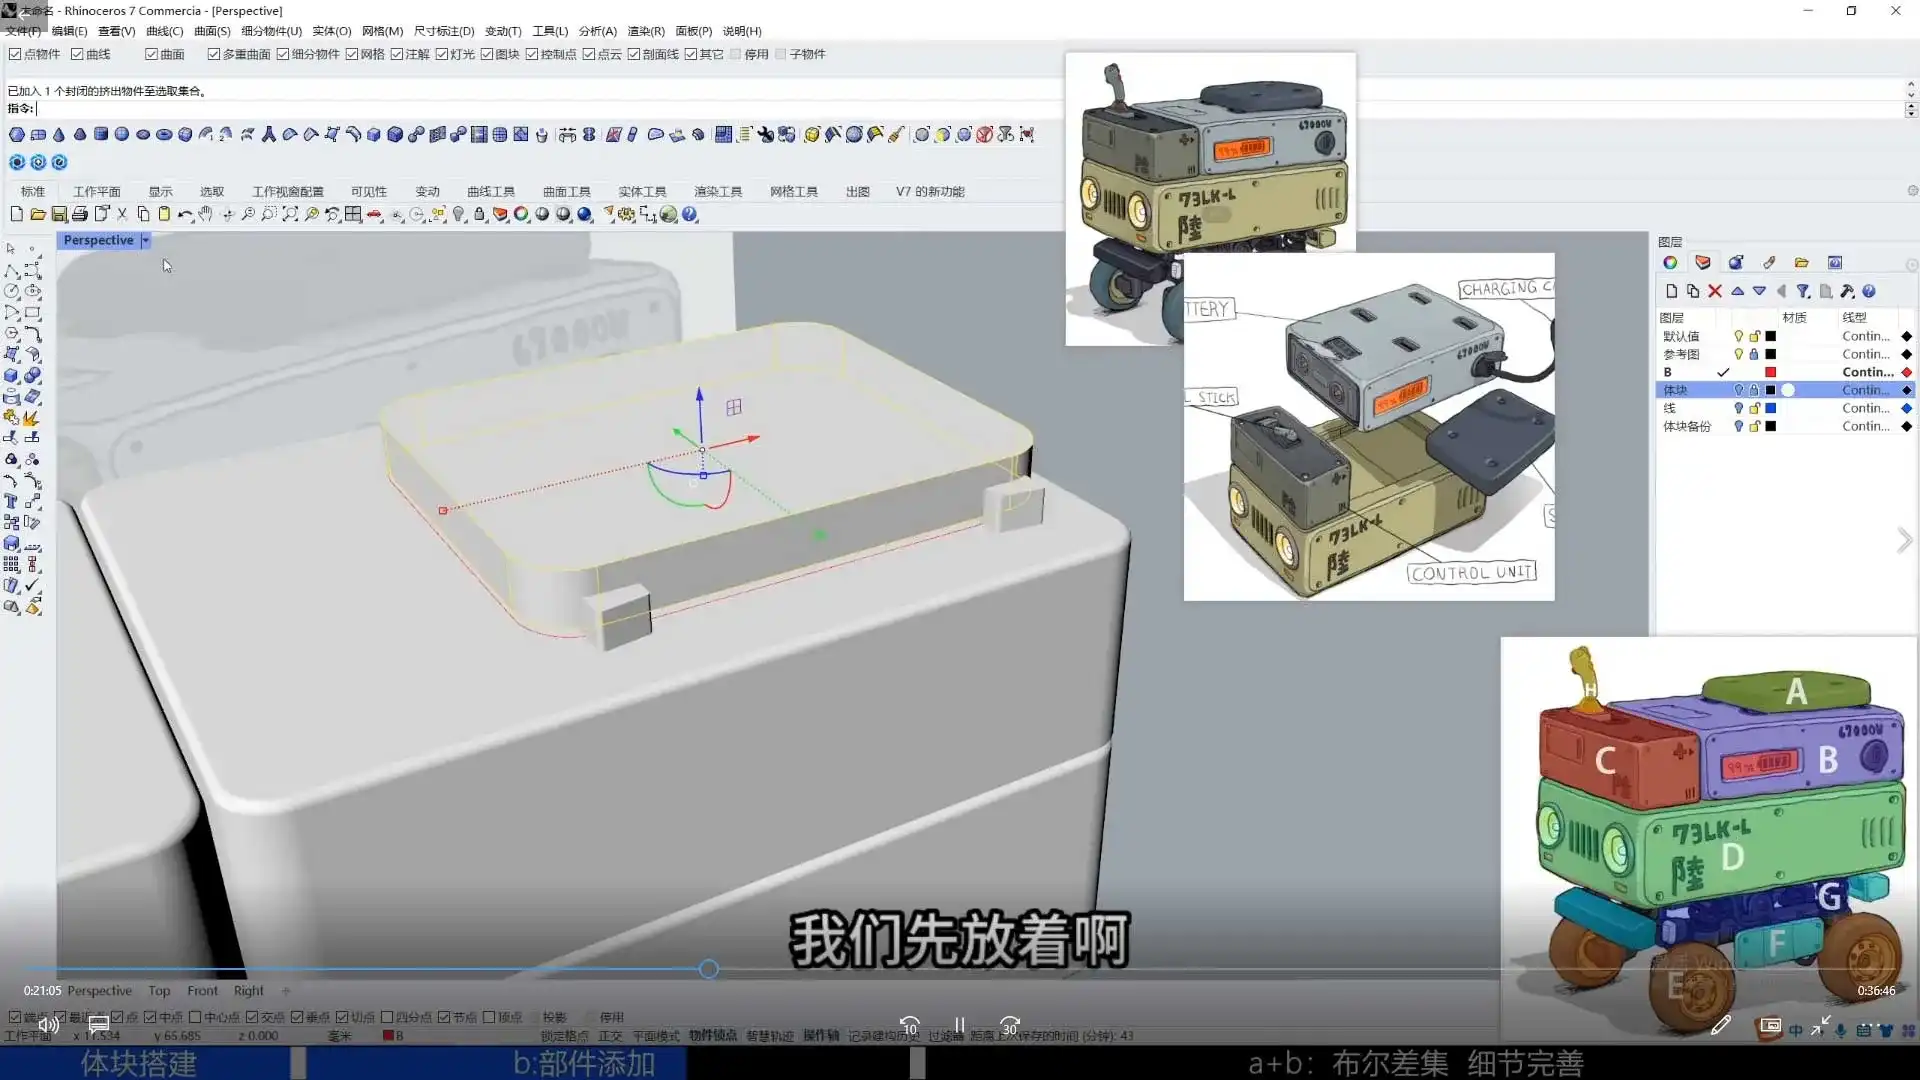Pause the video playback
1920x1080 pixels.
point(959,1025)
